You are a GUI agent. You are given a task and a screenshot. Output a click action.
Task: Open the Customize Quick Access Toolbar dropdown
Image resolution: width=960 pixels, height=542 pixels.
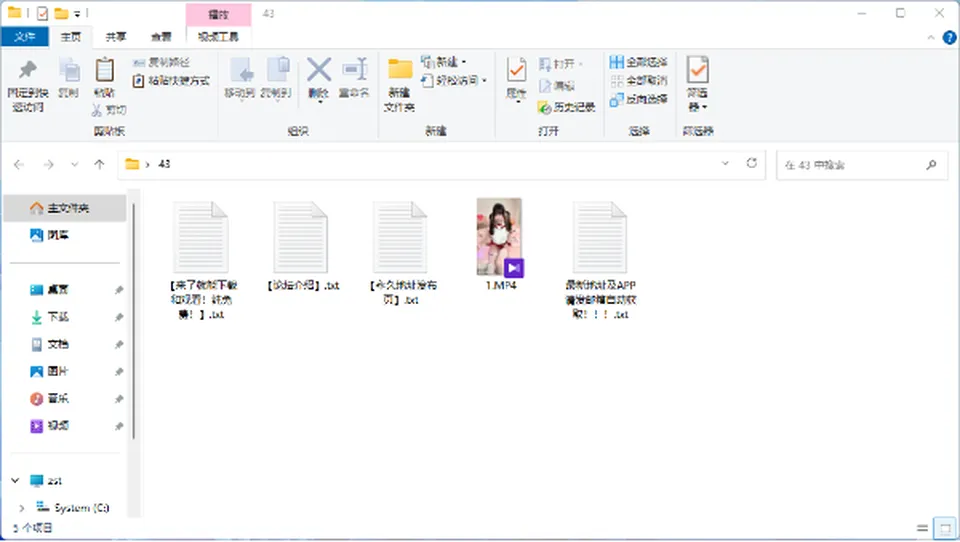click(77, 13)
